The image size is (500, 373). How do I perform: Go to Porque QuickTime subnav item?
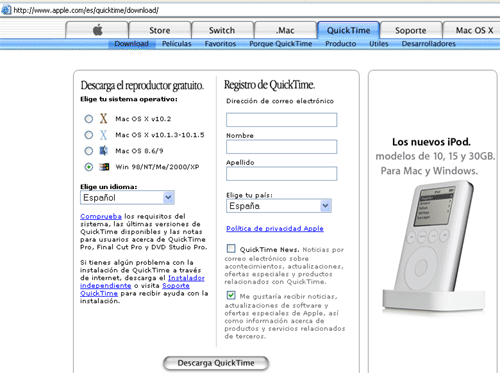click(x=281, y=44)
